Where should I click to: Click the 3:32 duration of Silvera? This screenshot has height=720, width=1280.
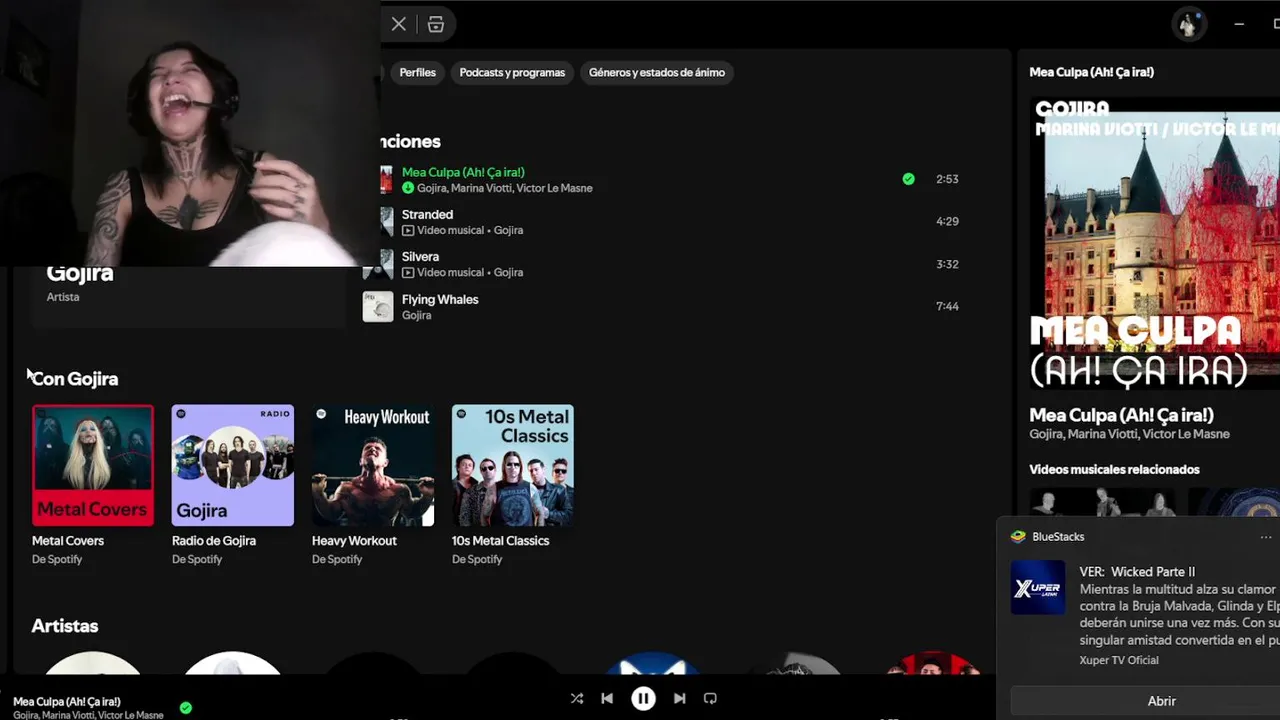coord(947,264)
